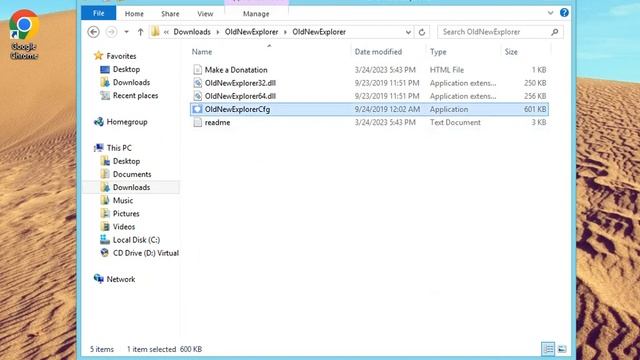Sort by Size column header
The height and width of the screenshot is (360, 640).
511,52
